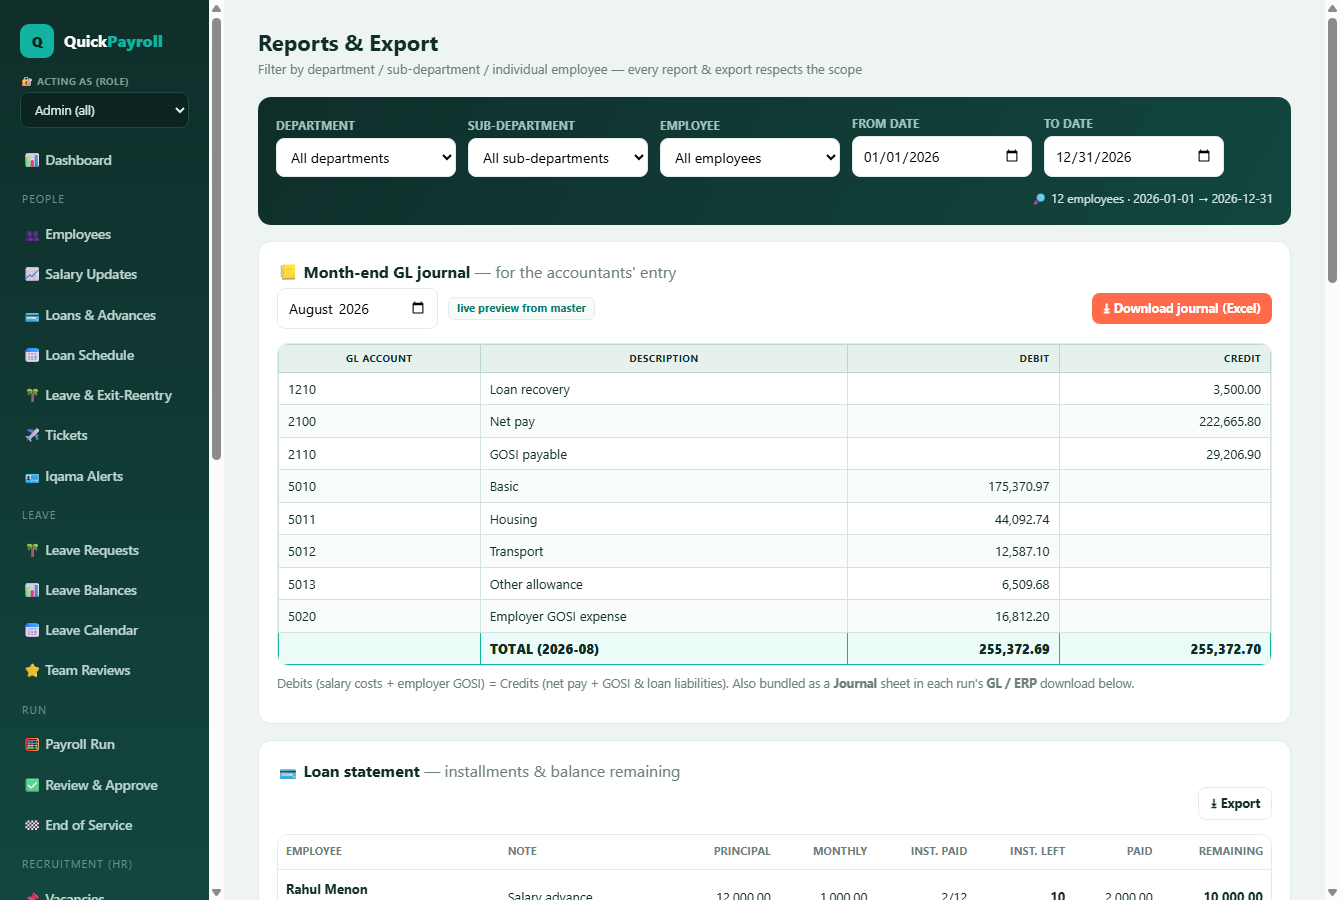Click the sidebar scrollbar down arrow
Image resolution: width=1340 pixels, height=900 pixels.
point(216,892)
